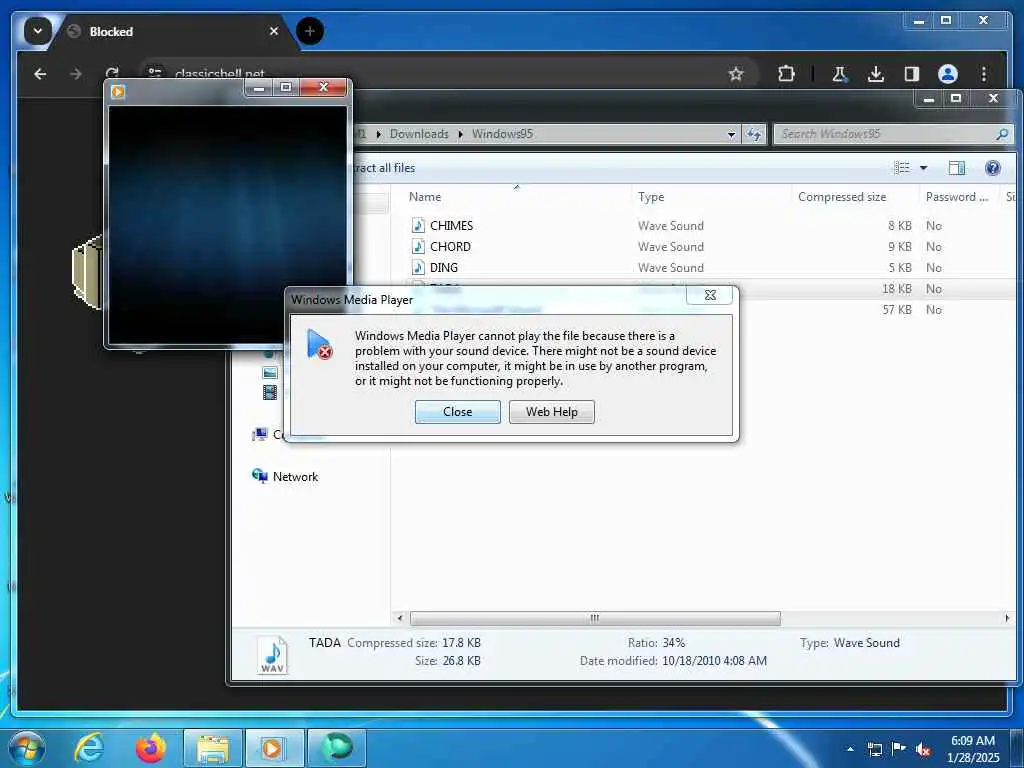Screen dimensions: 1024x768
Task: Click the Network icon in sidebar
Action: (x=260, y=476)
